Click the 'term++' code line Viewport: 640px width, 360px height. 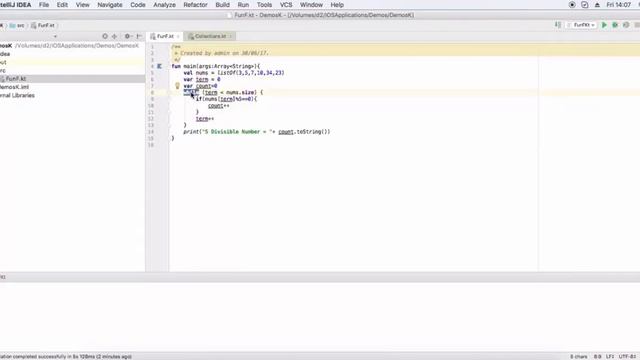(x=205, y=119)
